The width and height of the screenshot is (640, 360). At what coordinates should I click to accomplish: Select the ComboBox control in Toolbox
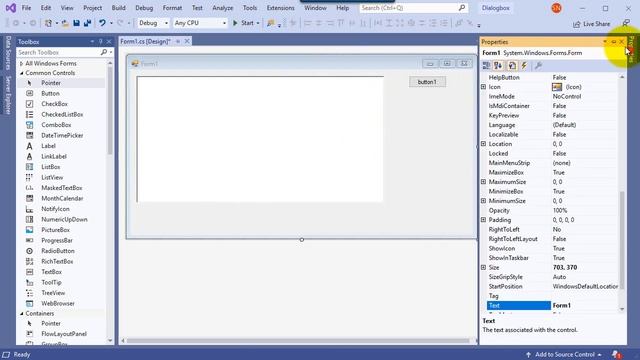[x=56, y=125]
